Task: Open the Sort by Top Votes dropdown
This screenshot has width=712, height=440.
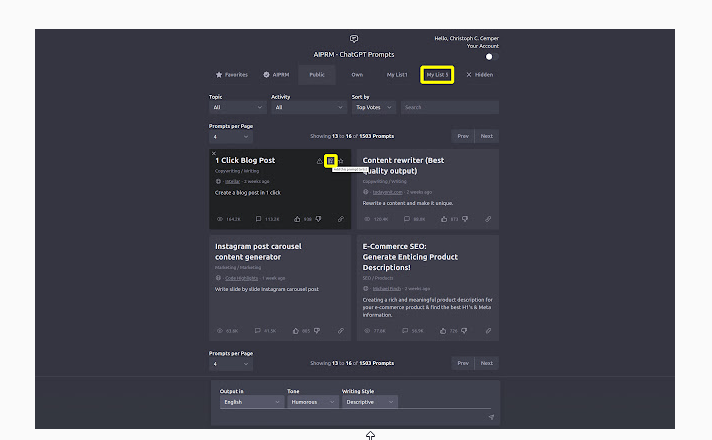Action: (373, 107)
